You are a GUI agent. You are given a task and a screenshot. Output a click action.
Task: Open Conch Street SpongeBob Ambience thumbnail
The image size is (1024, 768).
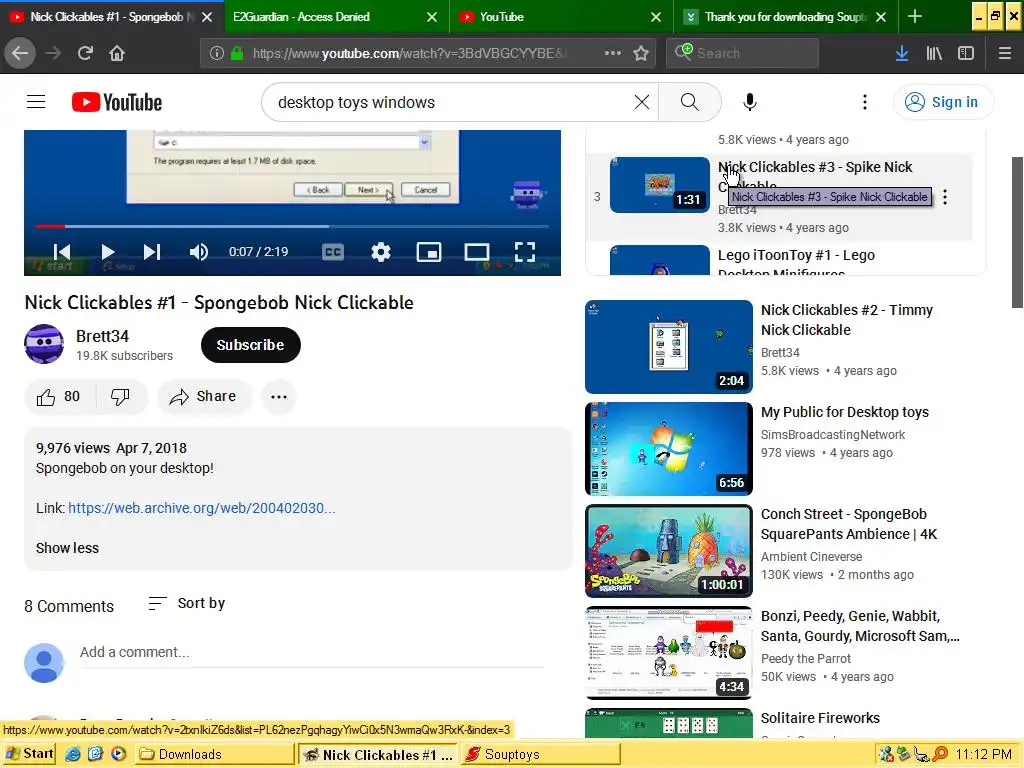669,551
